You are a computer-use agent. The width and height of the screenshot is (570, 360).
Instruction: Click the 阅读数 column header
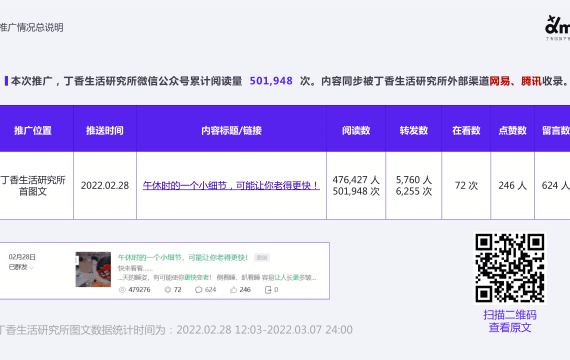[356, 130]
